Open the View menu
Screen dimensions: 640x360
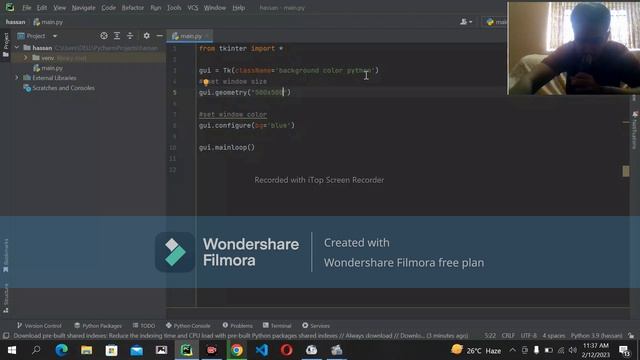pos(59,8)
